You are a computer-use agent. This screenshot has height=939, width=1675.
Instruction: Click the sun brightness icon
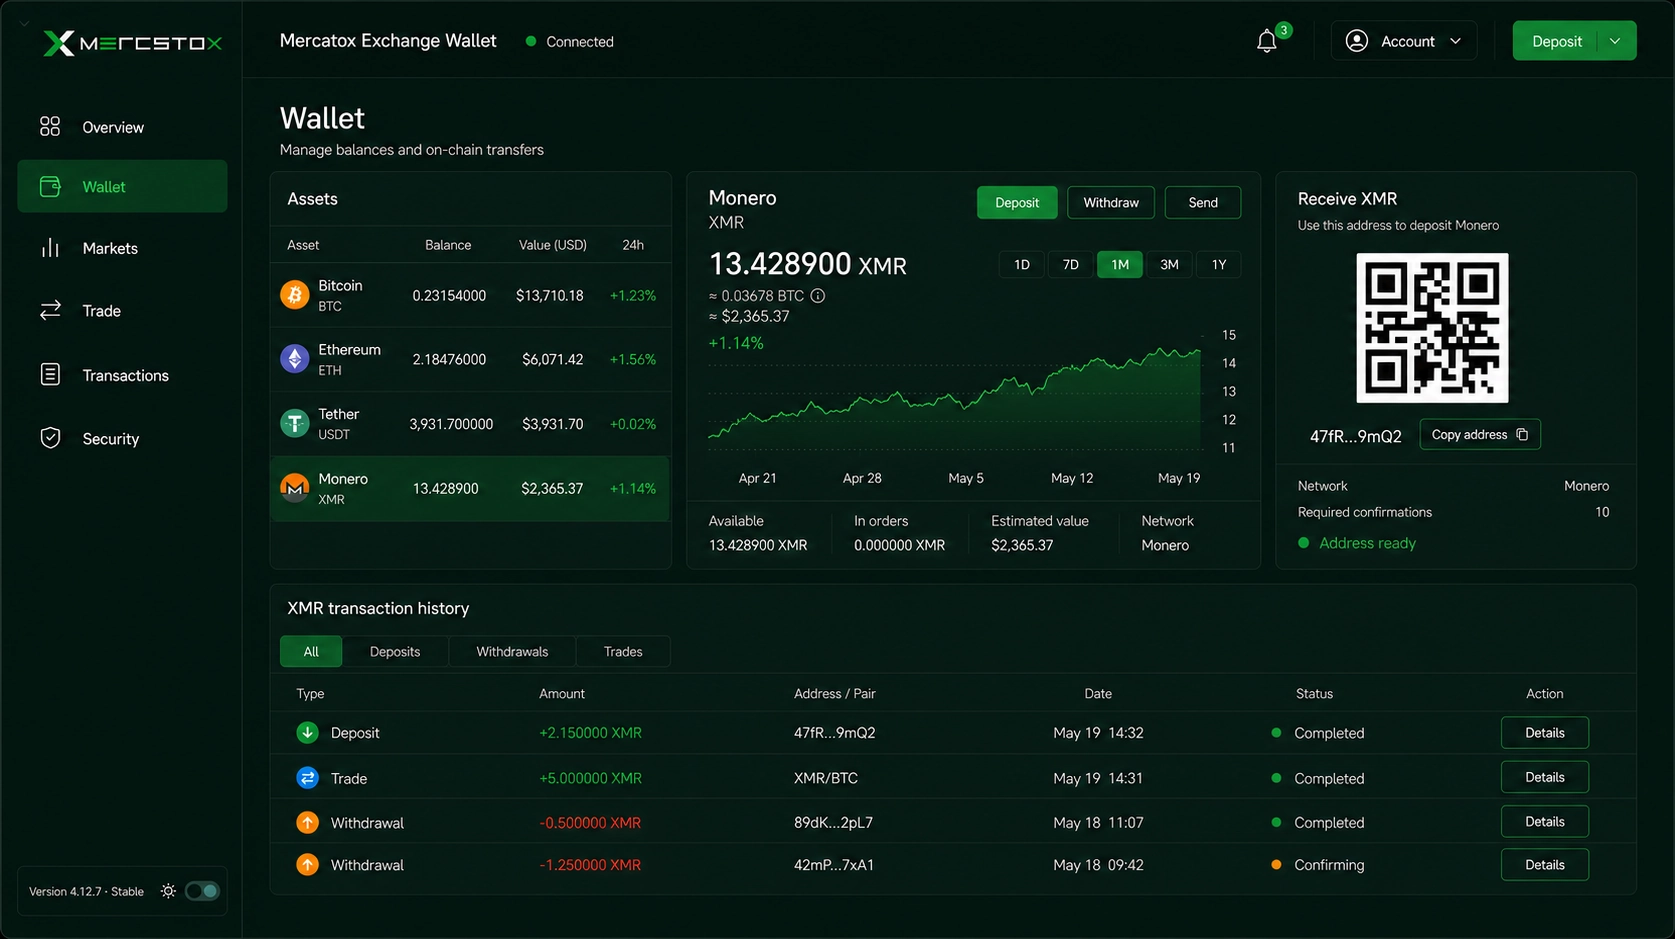coord(168,891)
